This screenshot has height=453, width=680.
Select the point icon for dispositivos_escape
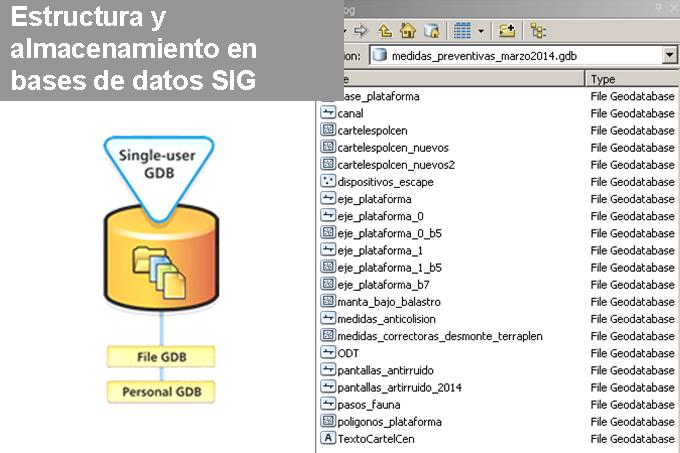[328, 181]
